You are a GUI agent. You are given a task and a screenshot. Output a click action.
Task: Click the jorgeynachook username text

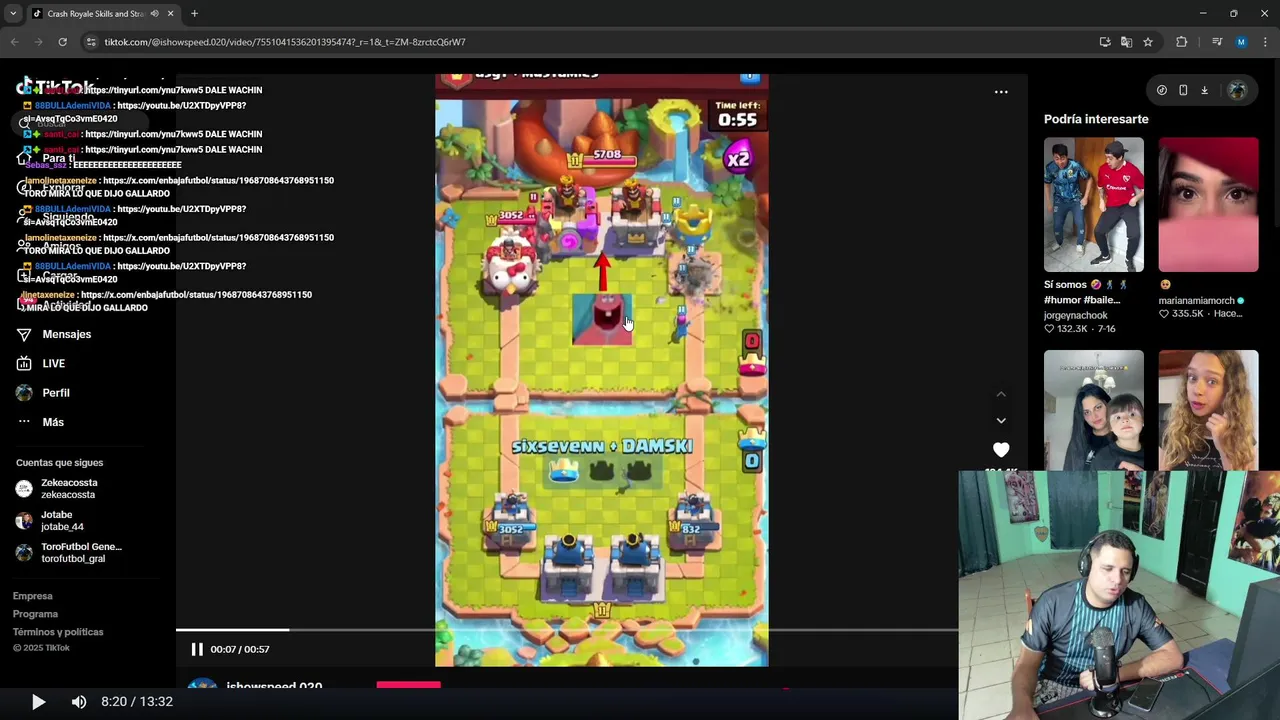point(1076,315)
